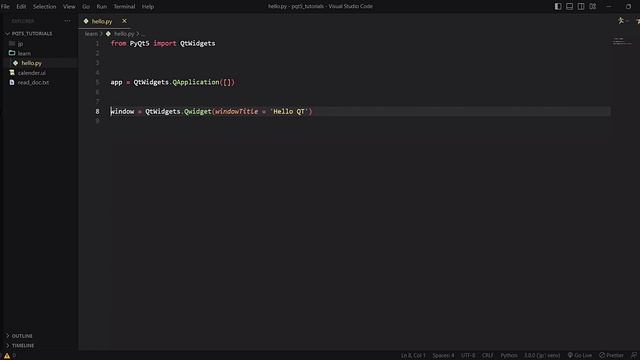Select the Python language mode
The height and width of the screenshot is (360, 640).
tap(509, 356)
